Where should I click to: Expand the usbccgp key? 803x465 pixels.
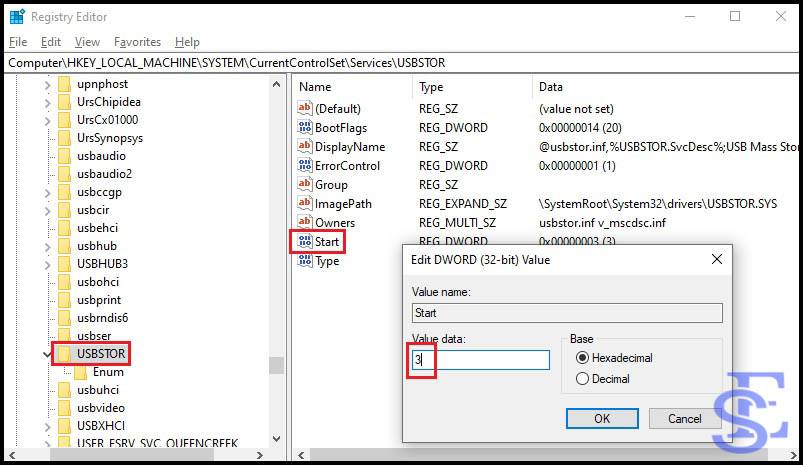(48, 193)
